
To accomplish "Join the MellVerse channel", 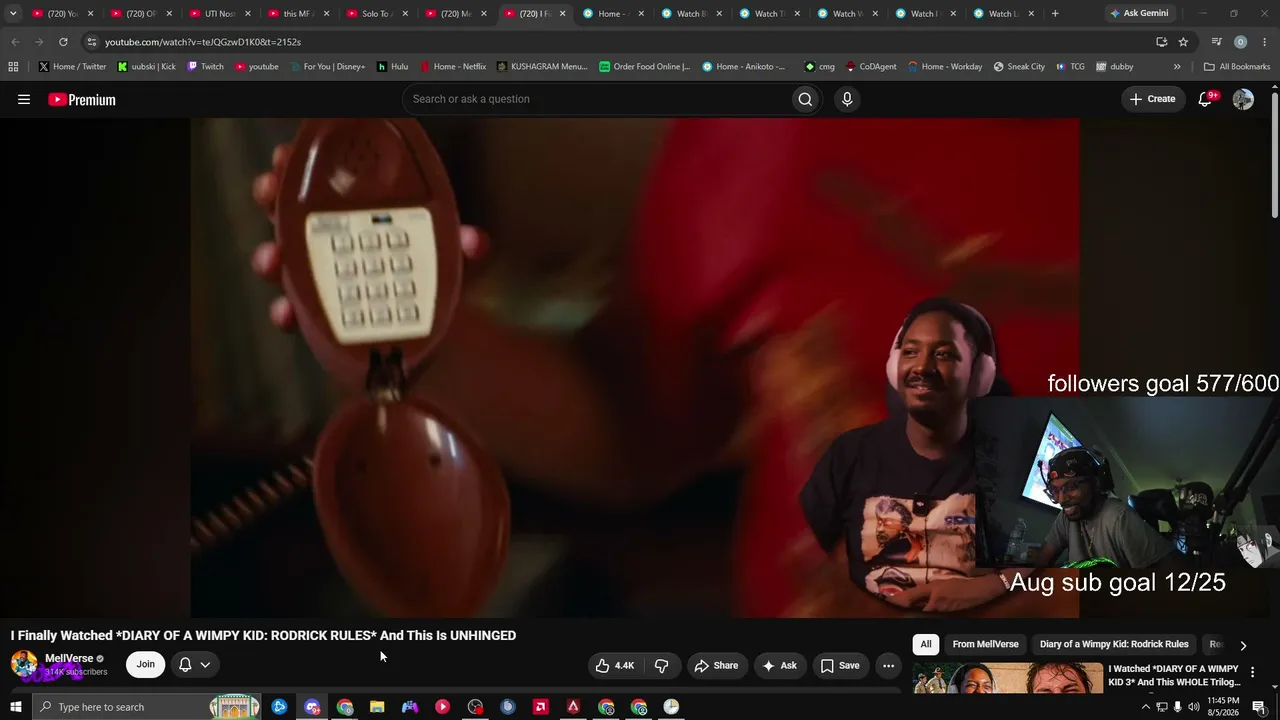I will pyautogui.click(x=146, y=665).
